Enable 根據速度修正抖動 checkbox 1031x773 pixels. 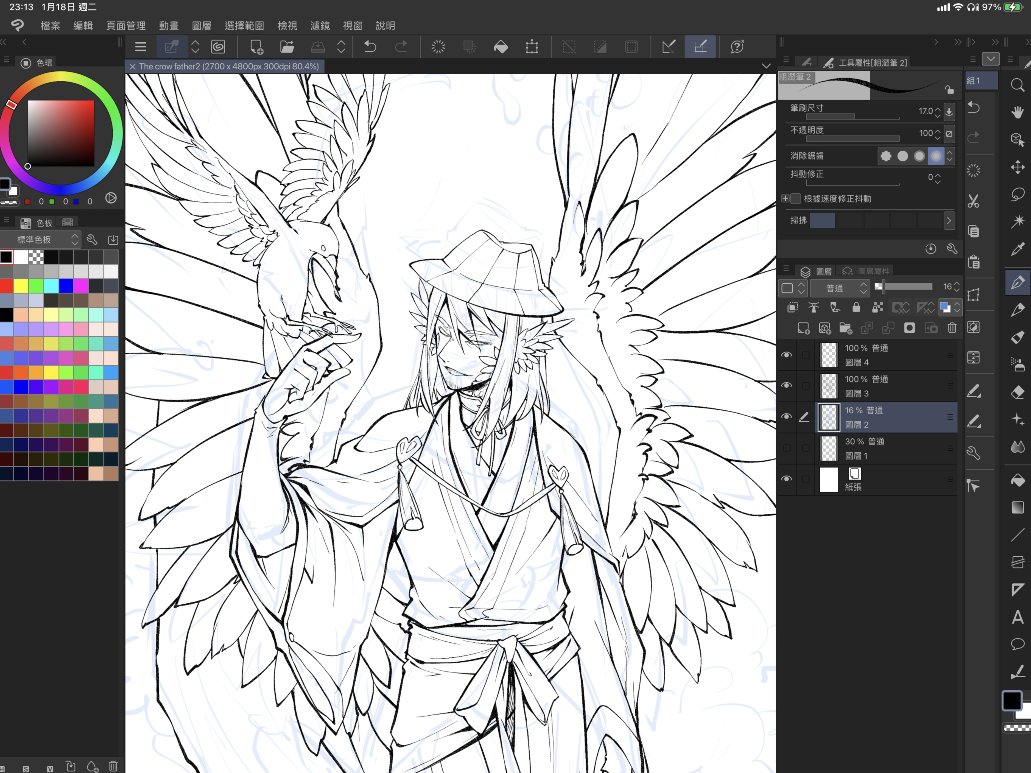[x=796, y=199]
